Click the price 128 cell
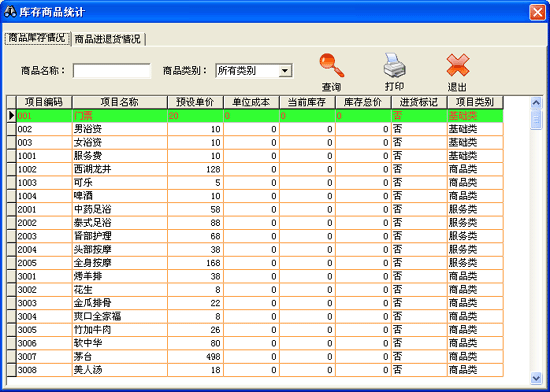This screenshot has width=550, height=392. (x=195, y=169)
